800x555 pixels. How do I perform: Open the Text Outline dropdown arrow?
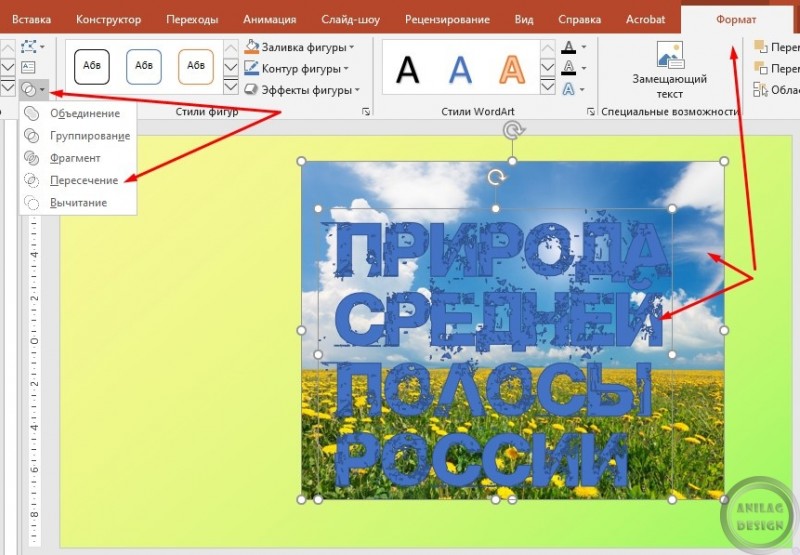tap(584, 68)
